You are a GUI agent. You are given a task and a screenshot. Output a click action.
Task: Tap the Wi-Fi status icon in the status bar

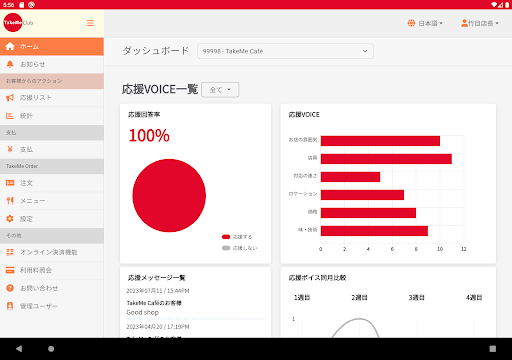click(x=494, y=5)
